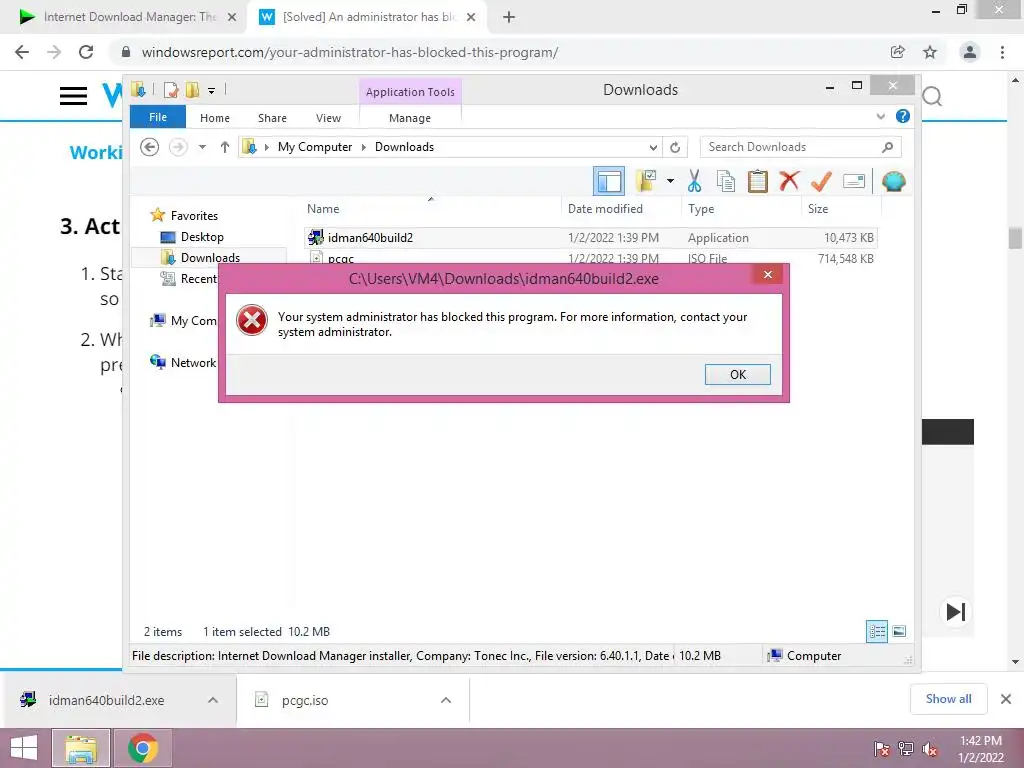Image resolution: width=1024 pixels, height=768 pixels.
Task: Click the search magnifier in Search Downloads
Action: click(888, 147)
